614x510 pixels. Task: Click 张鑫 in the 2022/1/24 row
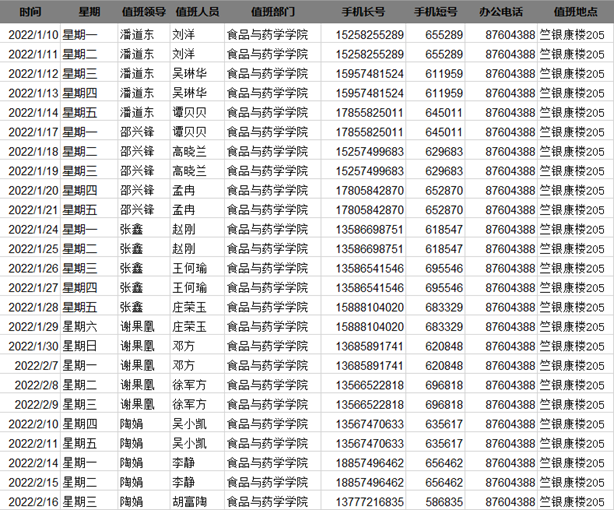[x=132, y=229]
